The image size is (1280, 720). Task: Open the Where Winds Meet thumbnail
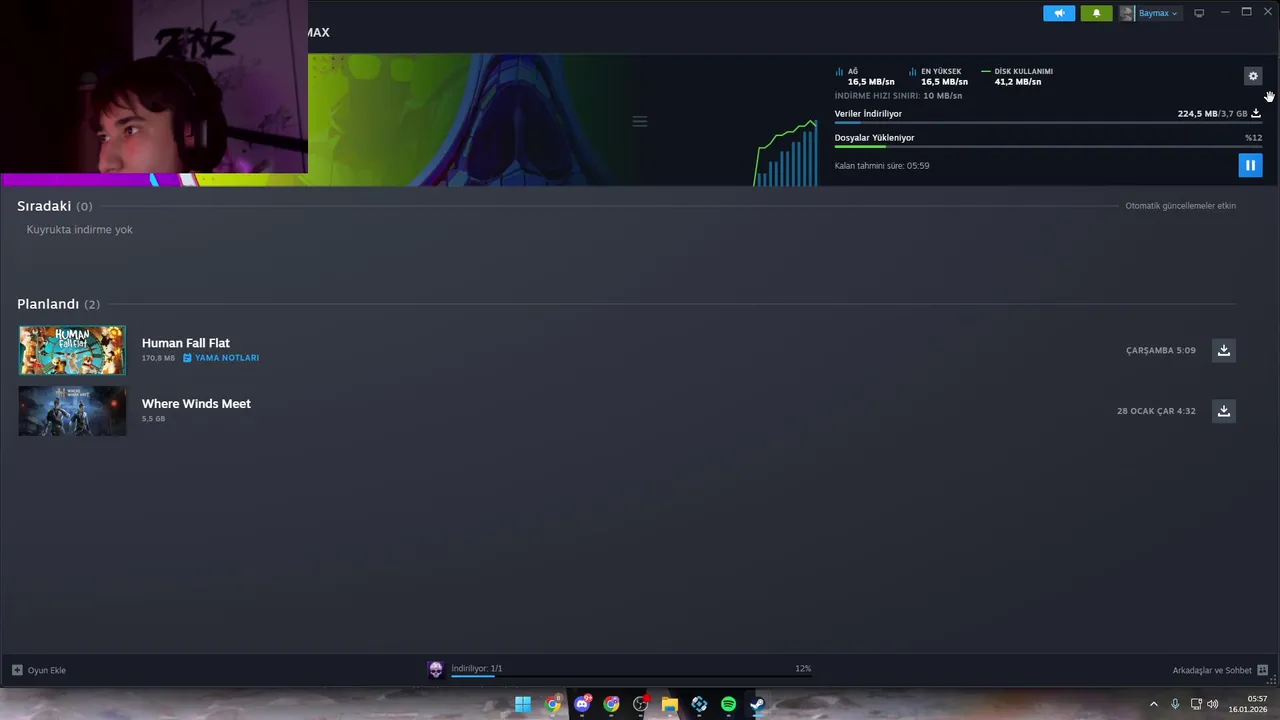click(x=72, y=411)
